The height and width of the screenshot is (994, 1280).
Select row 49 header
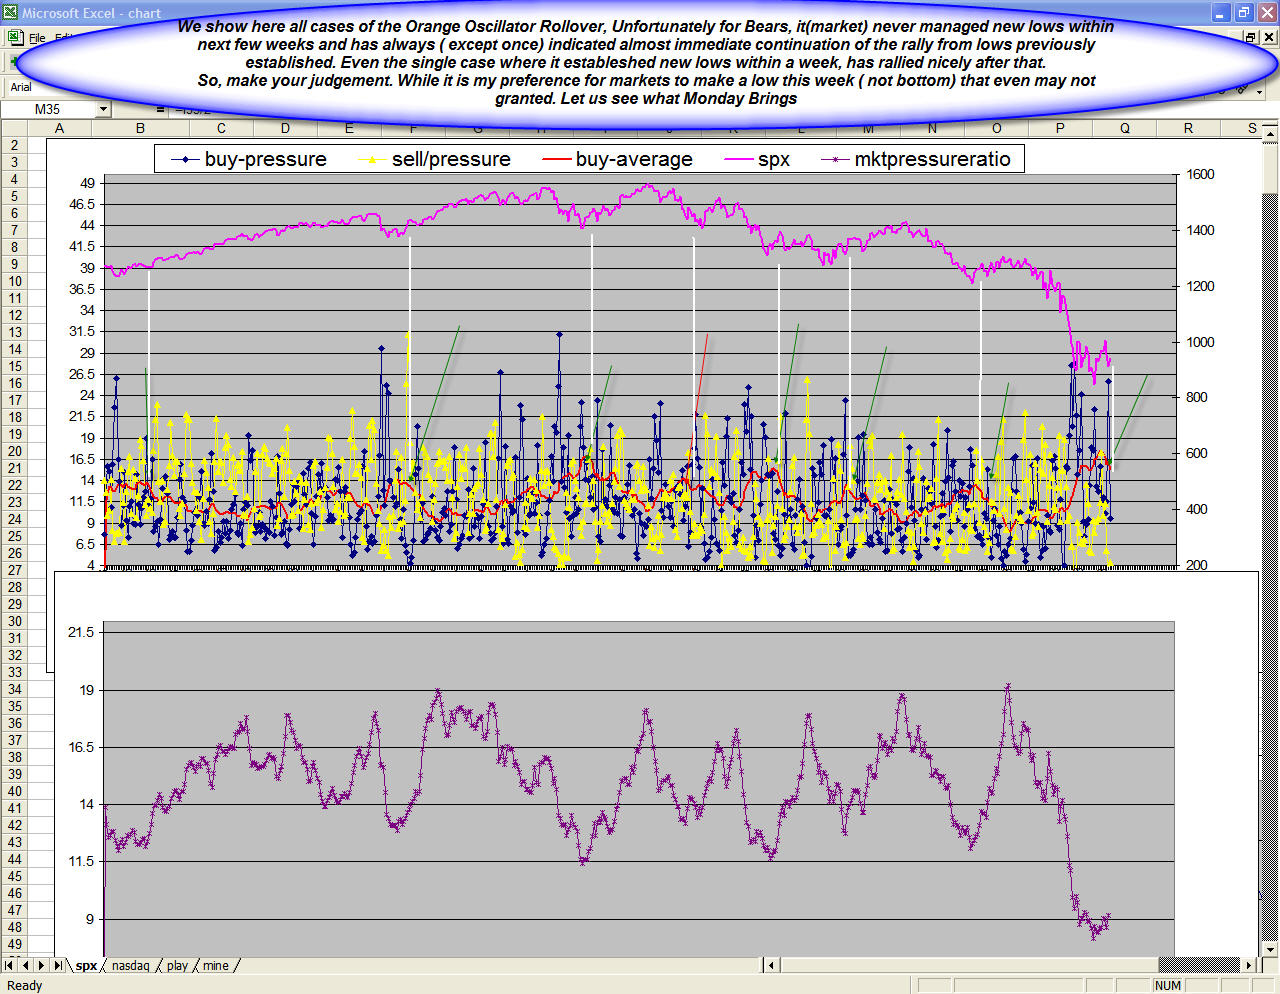(14, 944)
